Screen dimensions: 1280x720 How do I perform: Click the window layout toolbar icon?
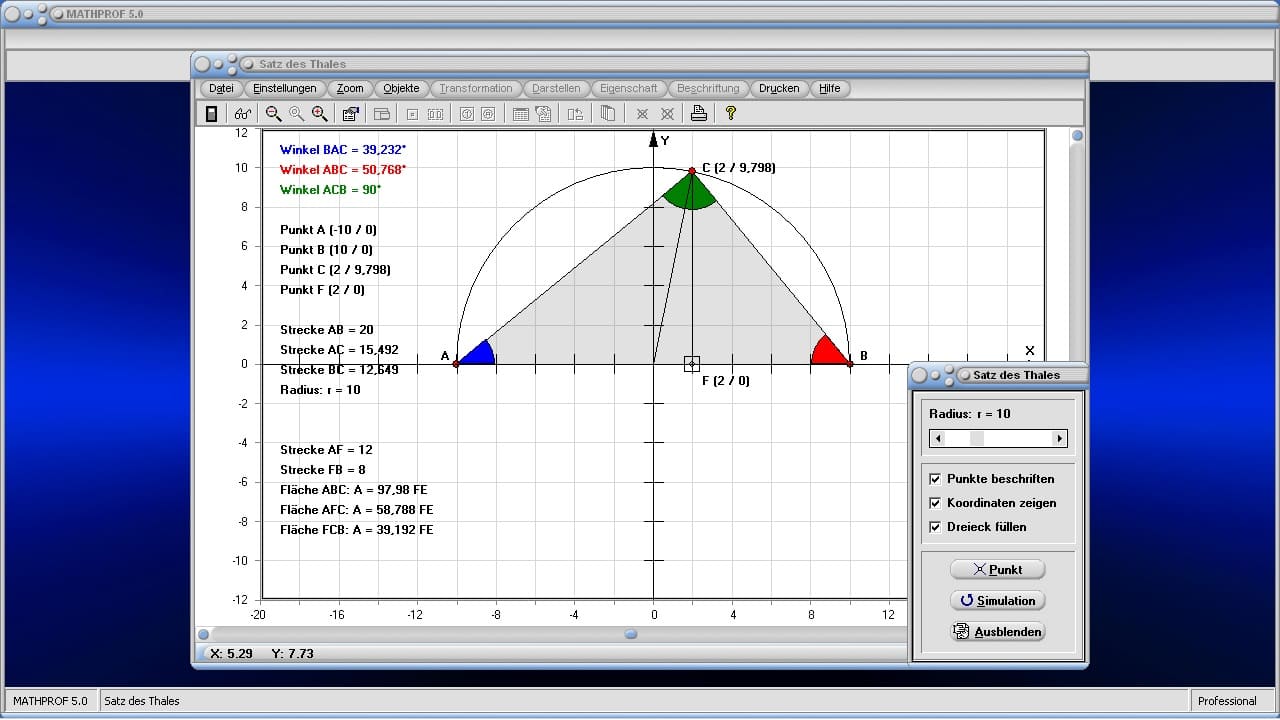[381, 114]
